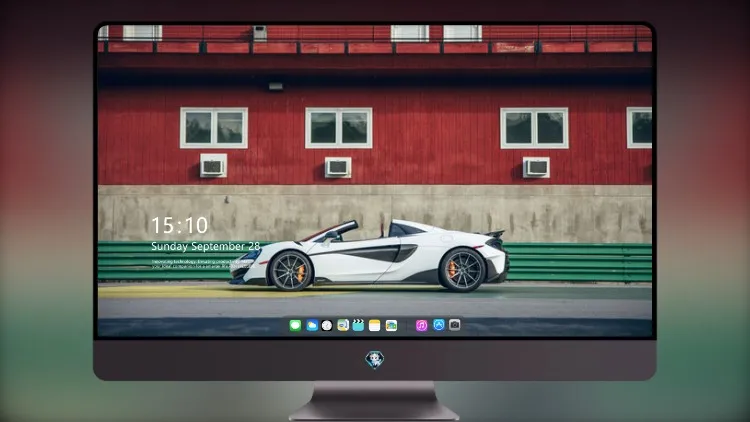
Task: Open the yellow Notes app in the dock
Action: [x=375, y=326]
